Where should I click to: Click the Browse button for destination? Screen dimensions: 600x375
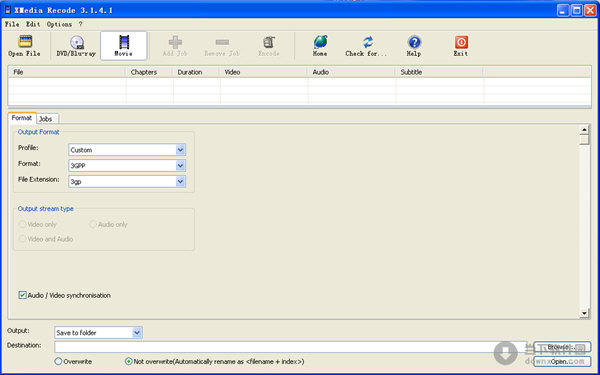coord(562,347)
